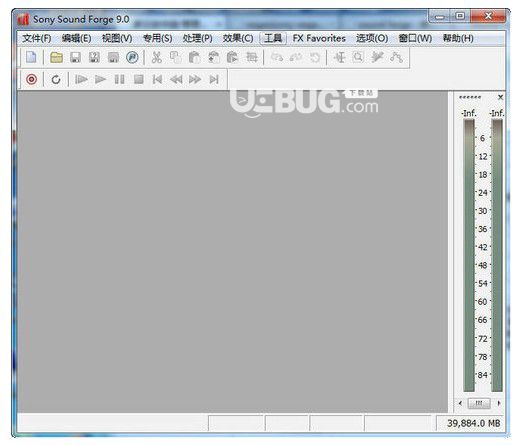Click the Pause playback button

pos(119,79)
